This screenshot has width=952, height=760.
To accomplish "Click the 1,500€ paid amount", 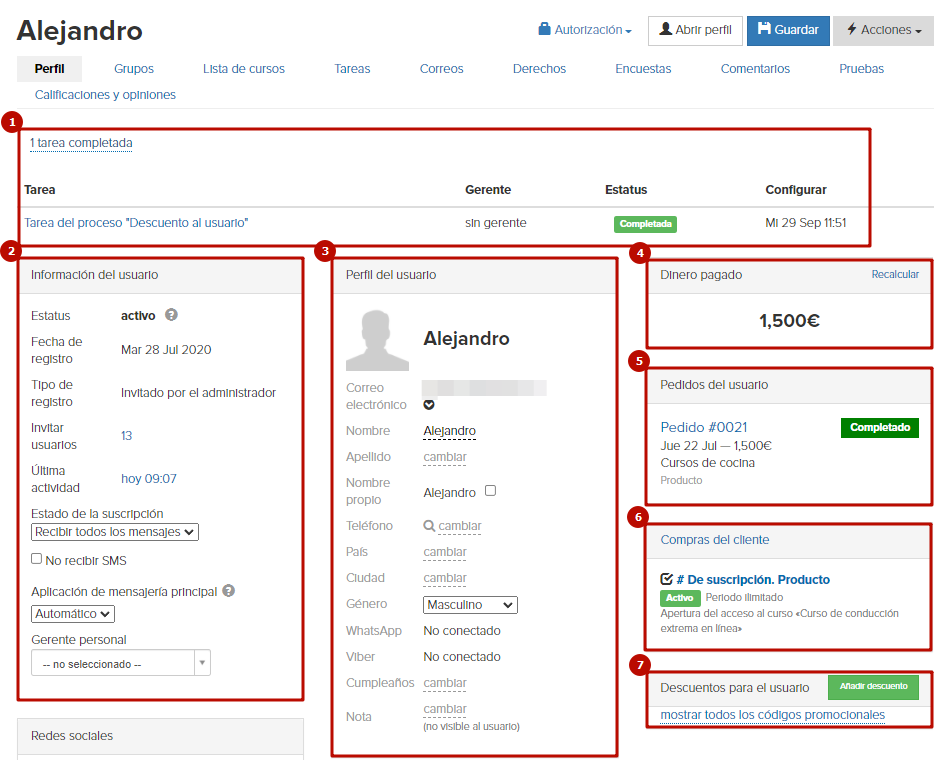I will pyautogui.click(x=789, y=321).
